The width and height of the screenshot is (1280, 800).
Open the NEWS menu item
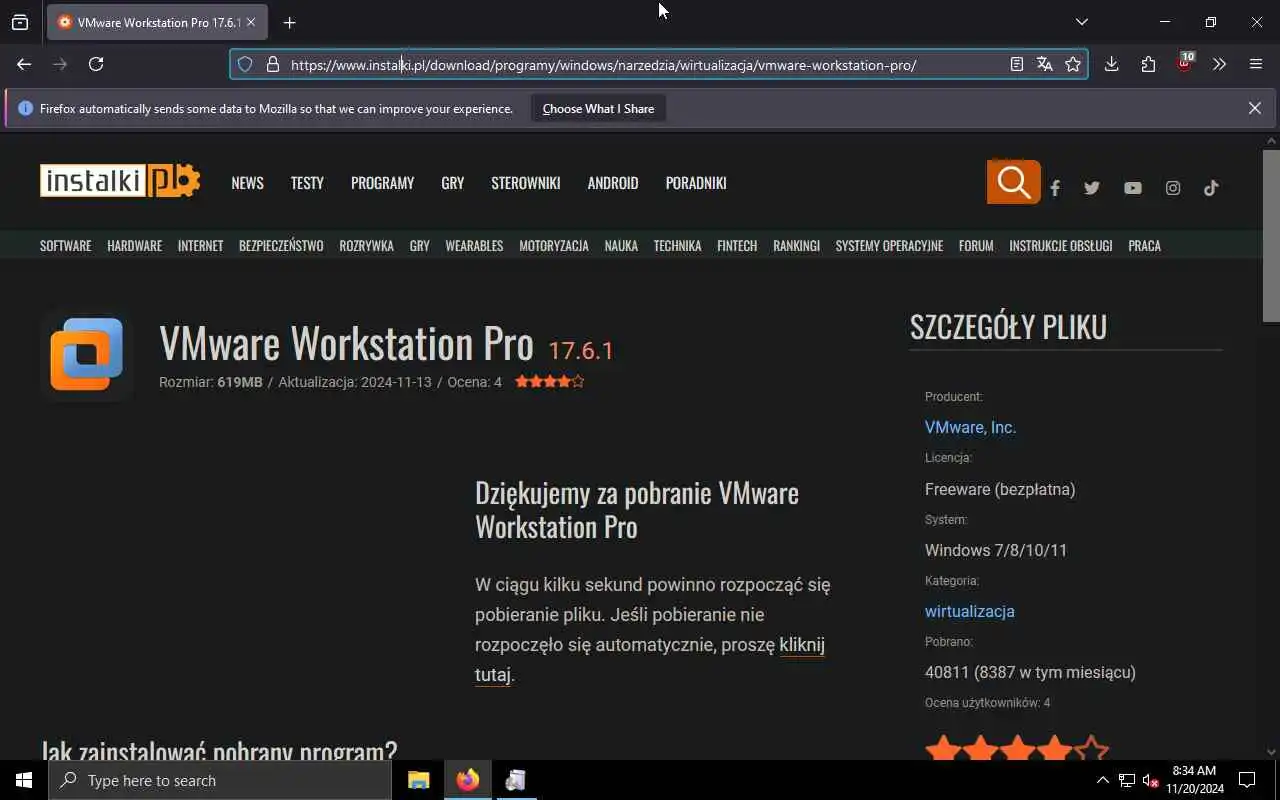coord(247,183)
